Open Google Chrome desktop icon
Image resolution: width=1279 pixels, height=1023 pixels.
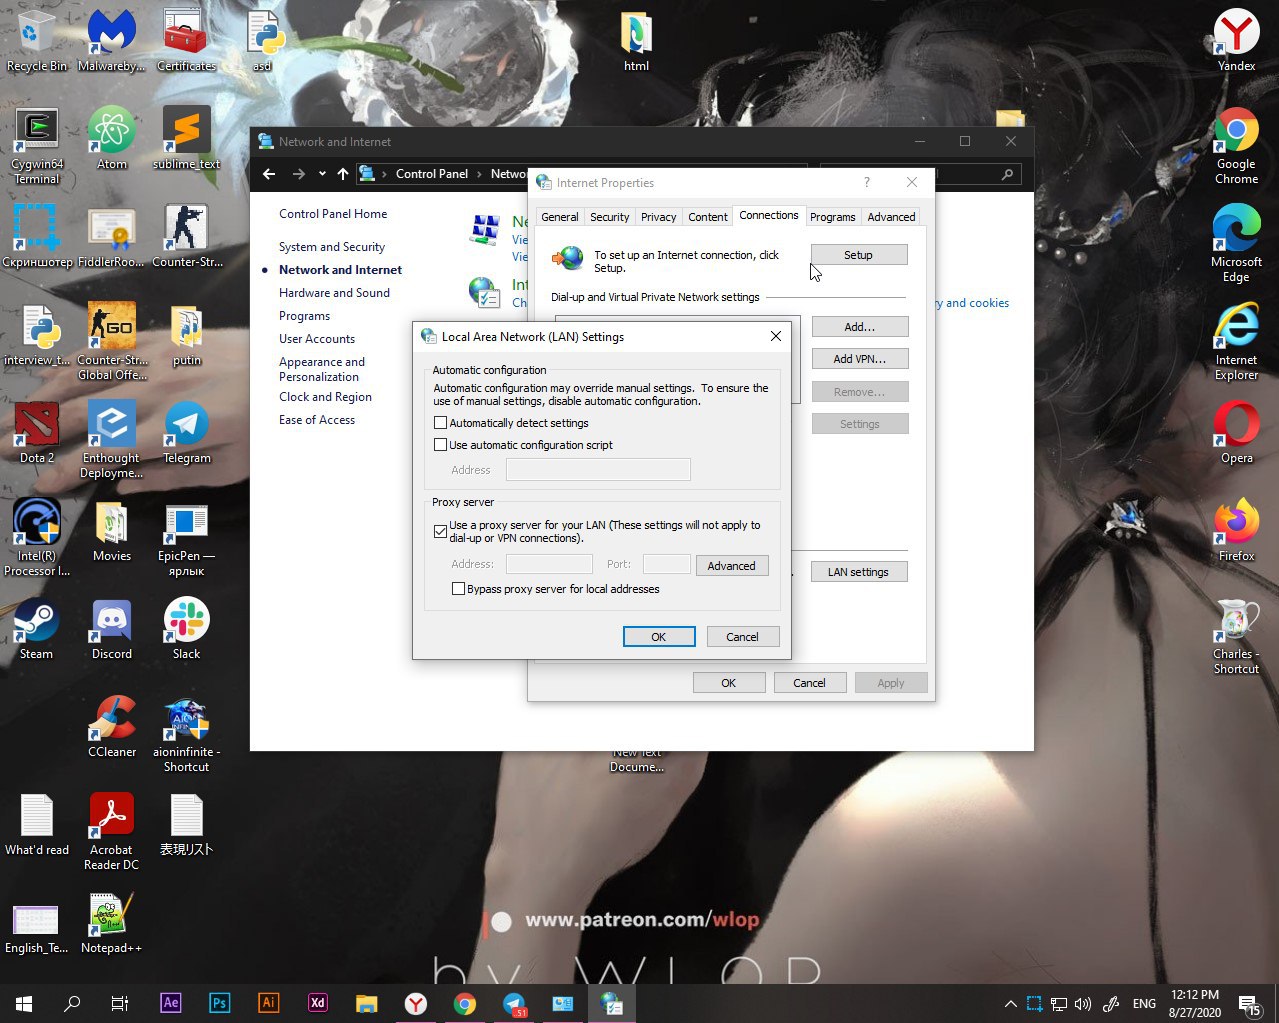[x=1237, y=146]
